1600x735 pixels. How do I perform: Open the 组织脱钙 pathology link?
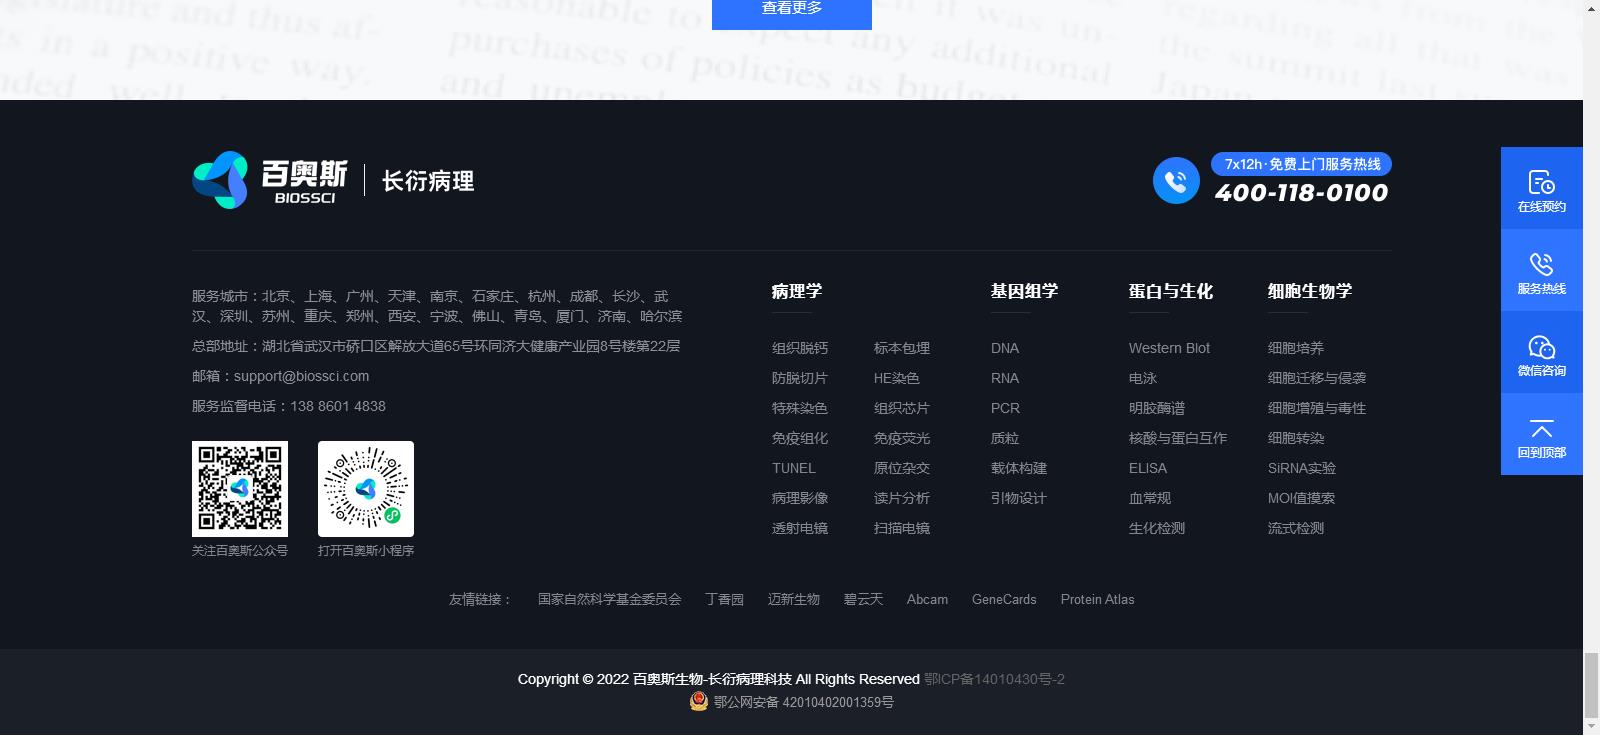799,348
